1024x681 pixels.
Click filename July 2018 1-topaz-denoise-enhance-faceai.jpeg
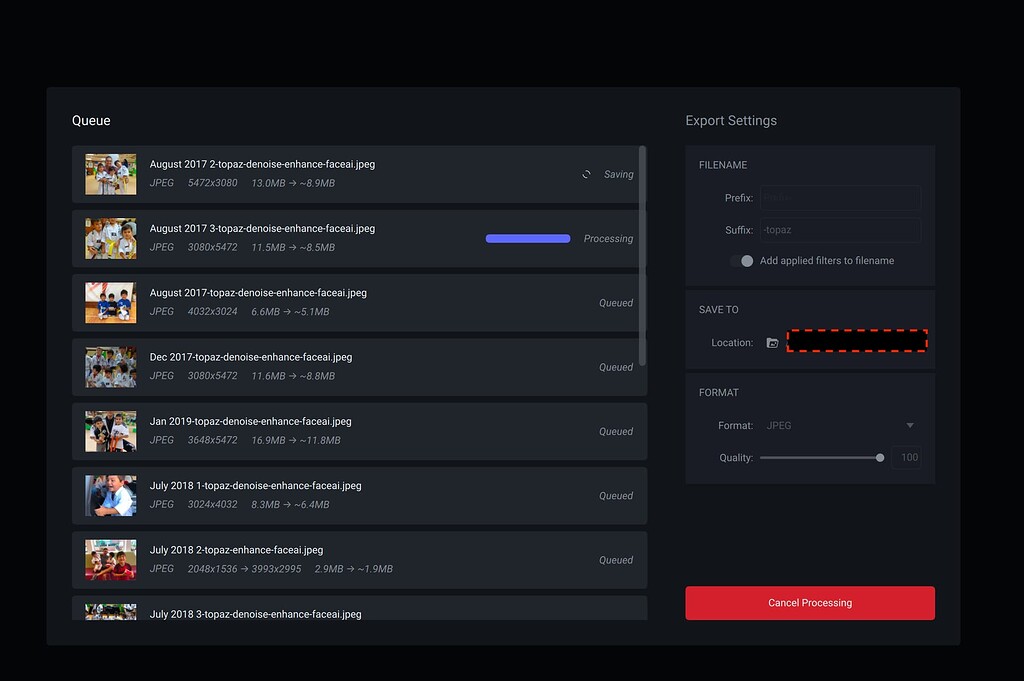tap(255, 486)
